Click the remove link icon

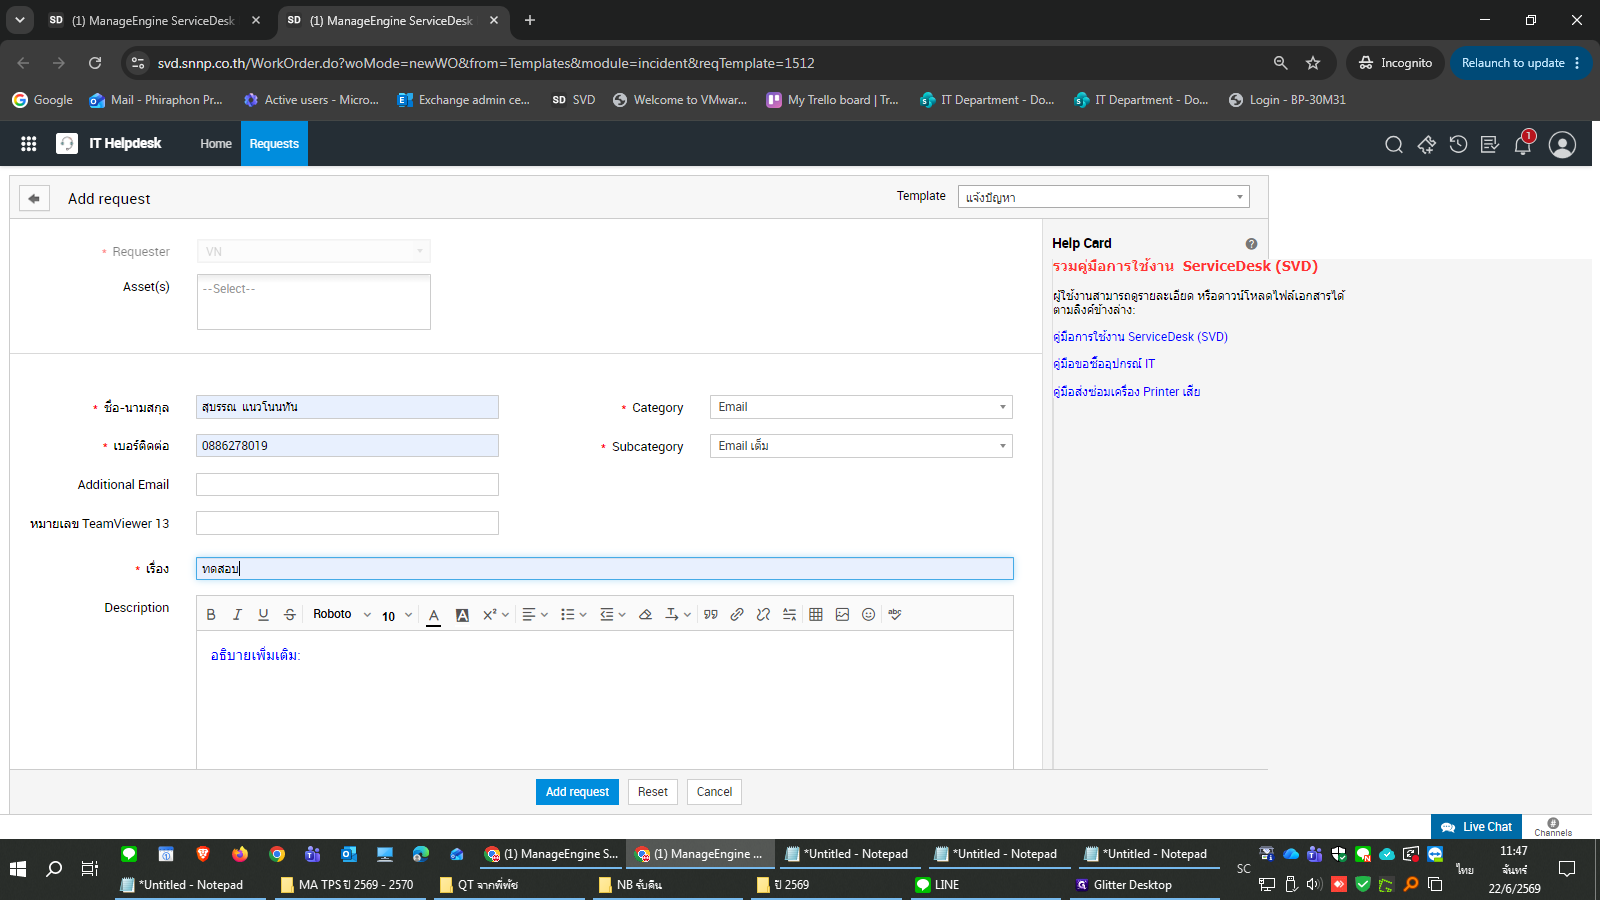tap(763, 615)
